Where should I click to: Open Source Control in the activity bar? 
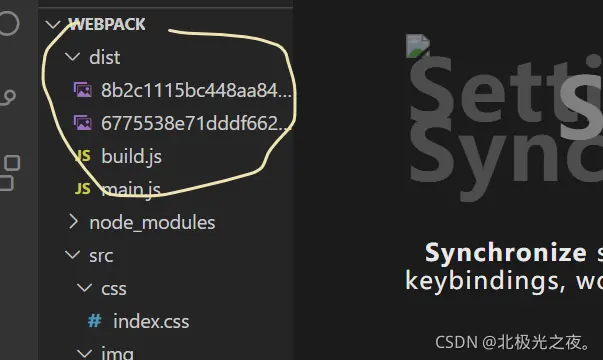[8, 98]
